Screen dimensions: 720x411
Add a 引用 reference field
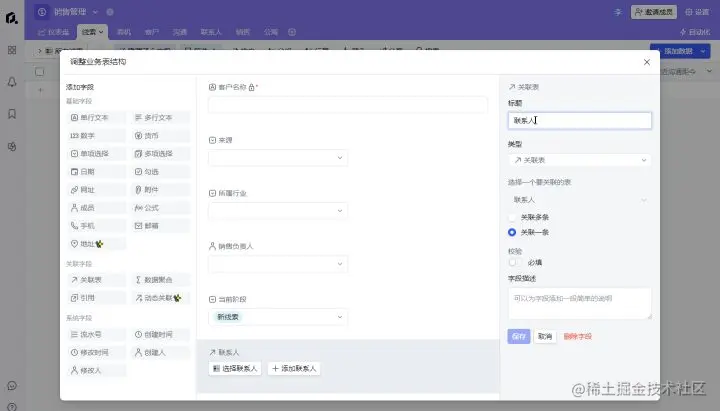96,298
